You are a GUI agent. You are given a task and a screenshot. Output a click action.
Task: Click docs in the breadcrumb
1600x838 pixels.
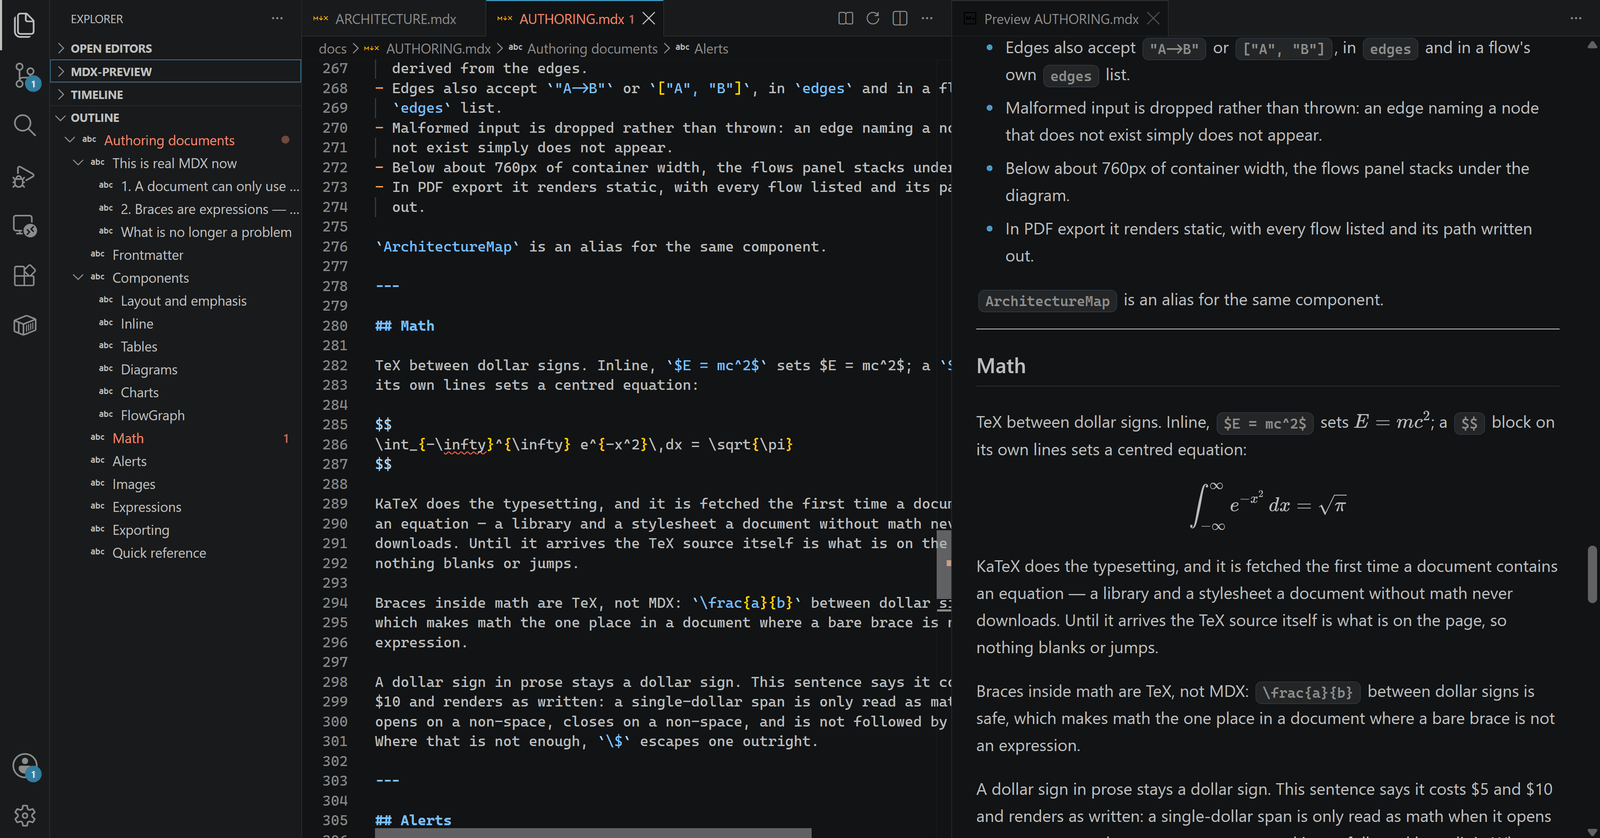click(x=332, y=48)
